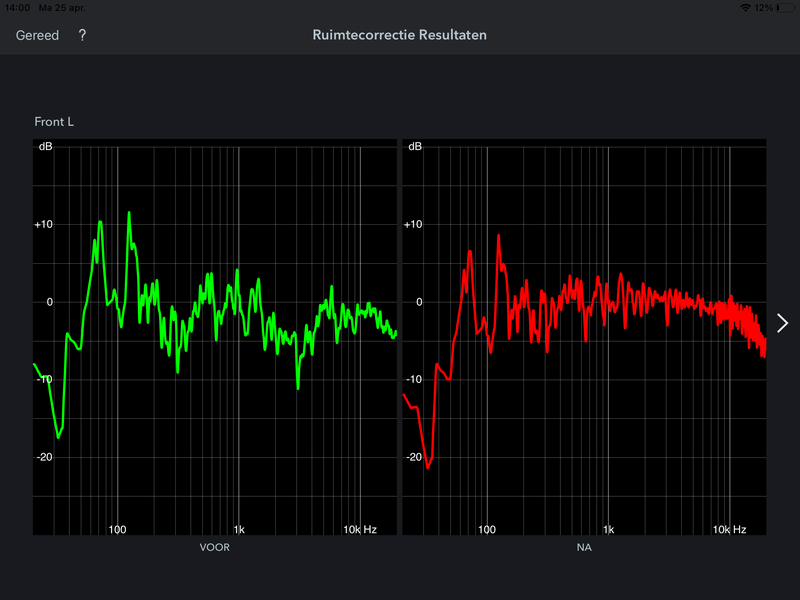Tap the +10 label on VOOR graph

pyautogui.click(x=43, y=224)
